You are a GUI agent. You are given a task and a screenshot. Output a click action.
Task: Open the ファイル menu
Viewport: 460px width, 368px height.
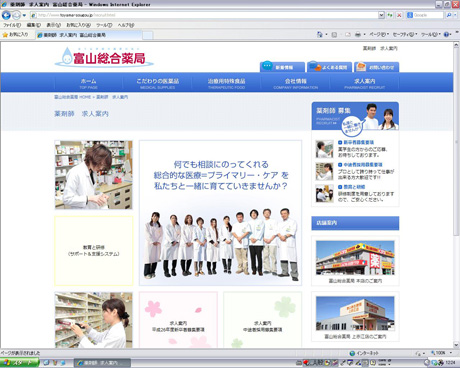click(x=12, y=25)
